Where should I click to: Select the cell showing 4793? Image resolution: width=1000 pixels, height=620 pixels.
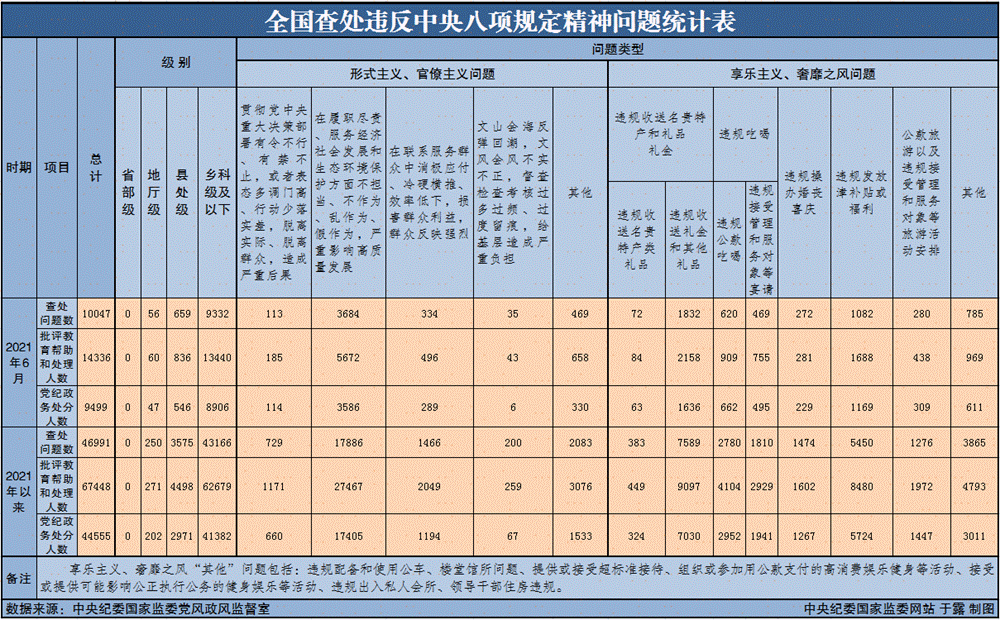(974, 486)
